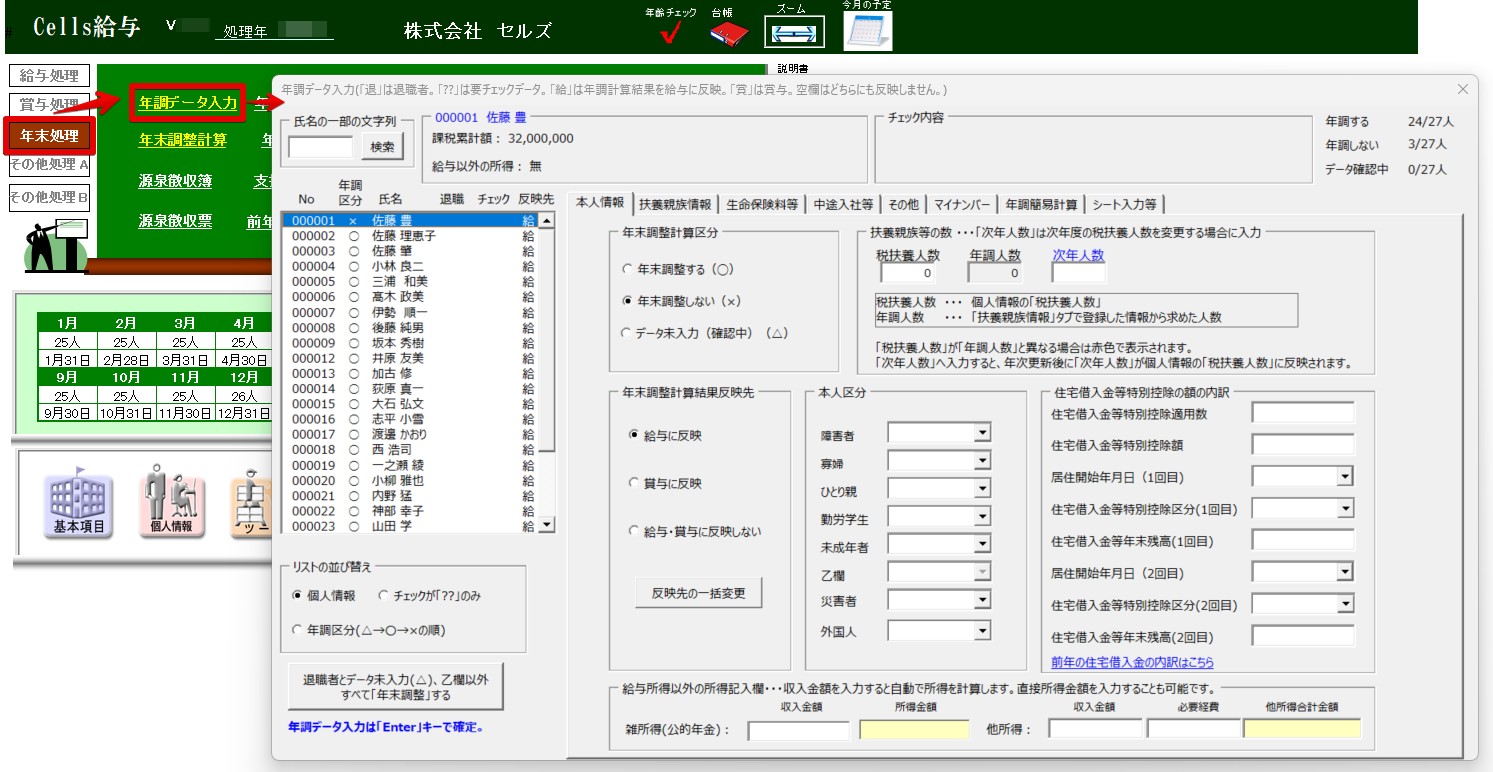Click the employee list scrollbar down arrow
This screenshot has height=772, width=1493.
(546, 525)
